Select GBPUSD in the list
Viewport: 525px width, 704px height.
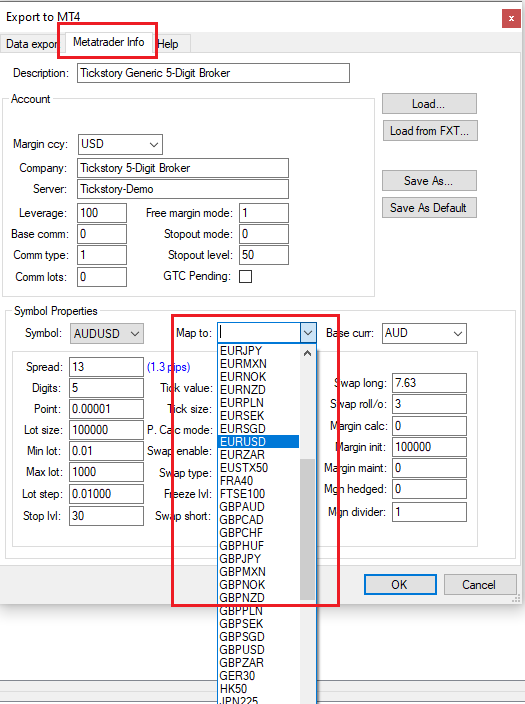[259, 650]
